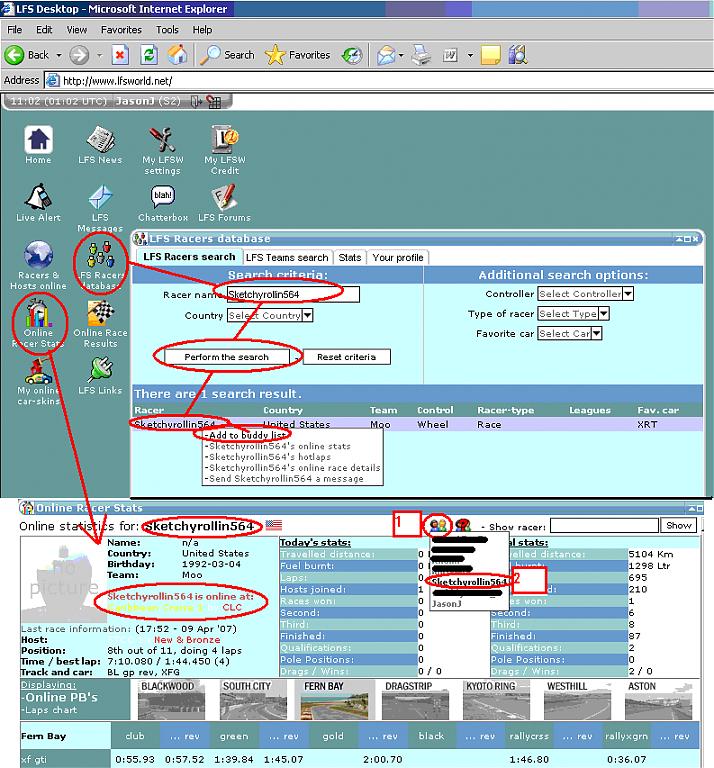Screen dimensions: 714x768
Task: Open the IE Search toolbar button
Action: click(227, 55)
